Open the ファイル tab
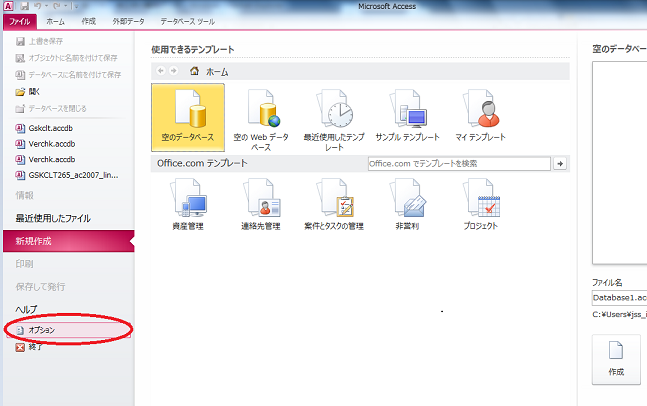 click(x=19, y=21)
